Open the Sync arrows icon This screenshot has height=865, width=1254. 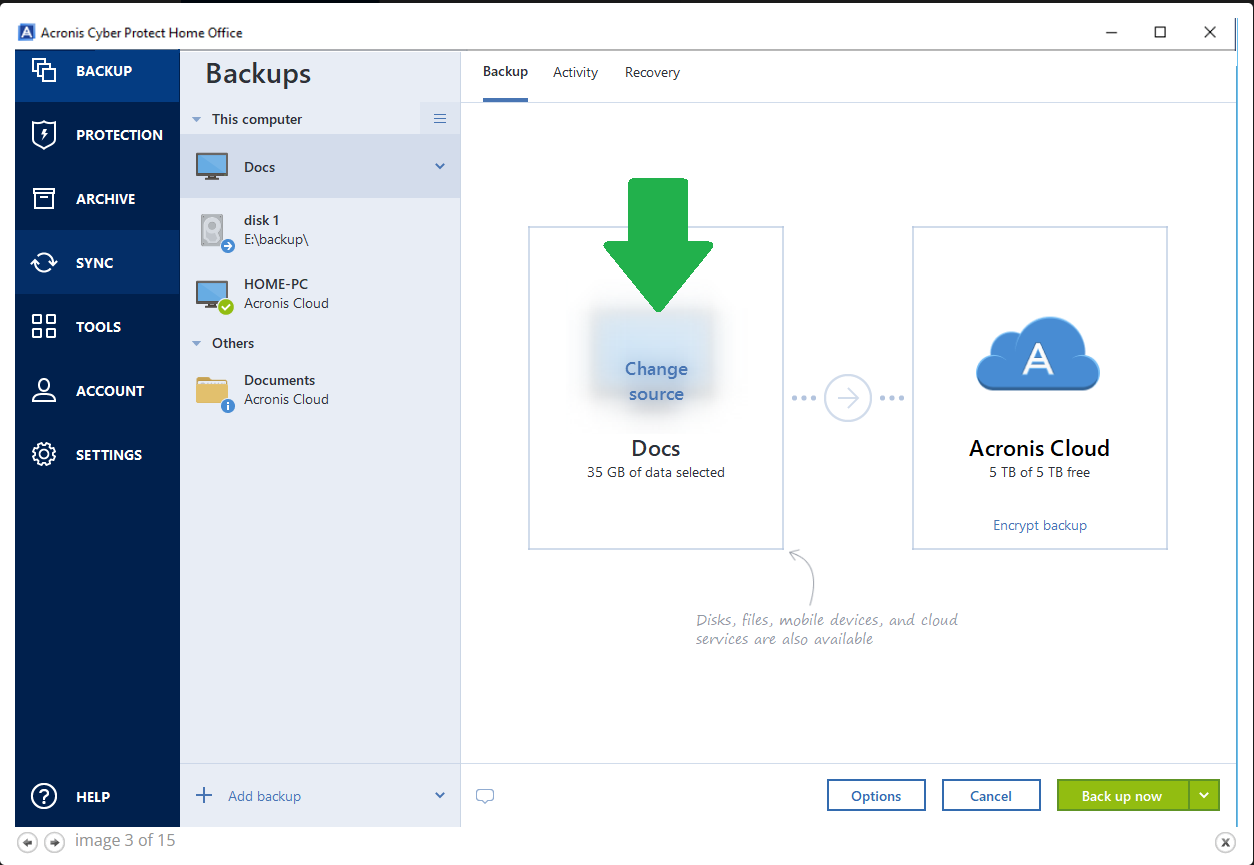point(43,263)
